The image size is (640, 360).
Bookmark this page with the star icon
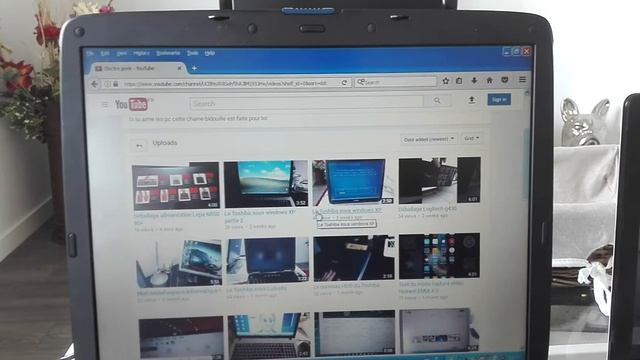coord(446,81)
